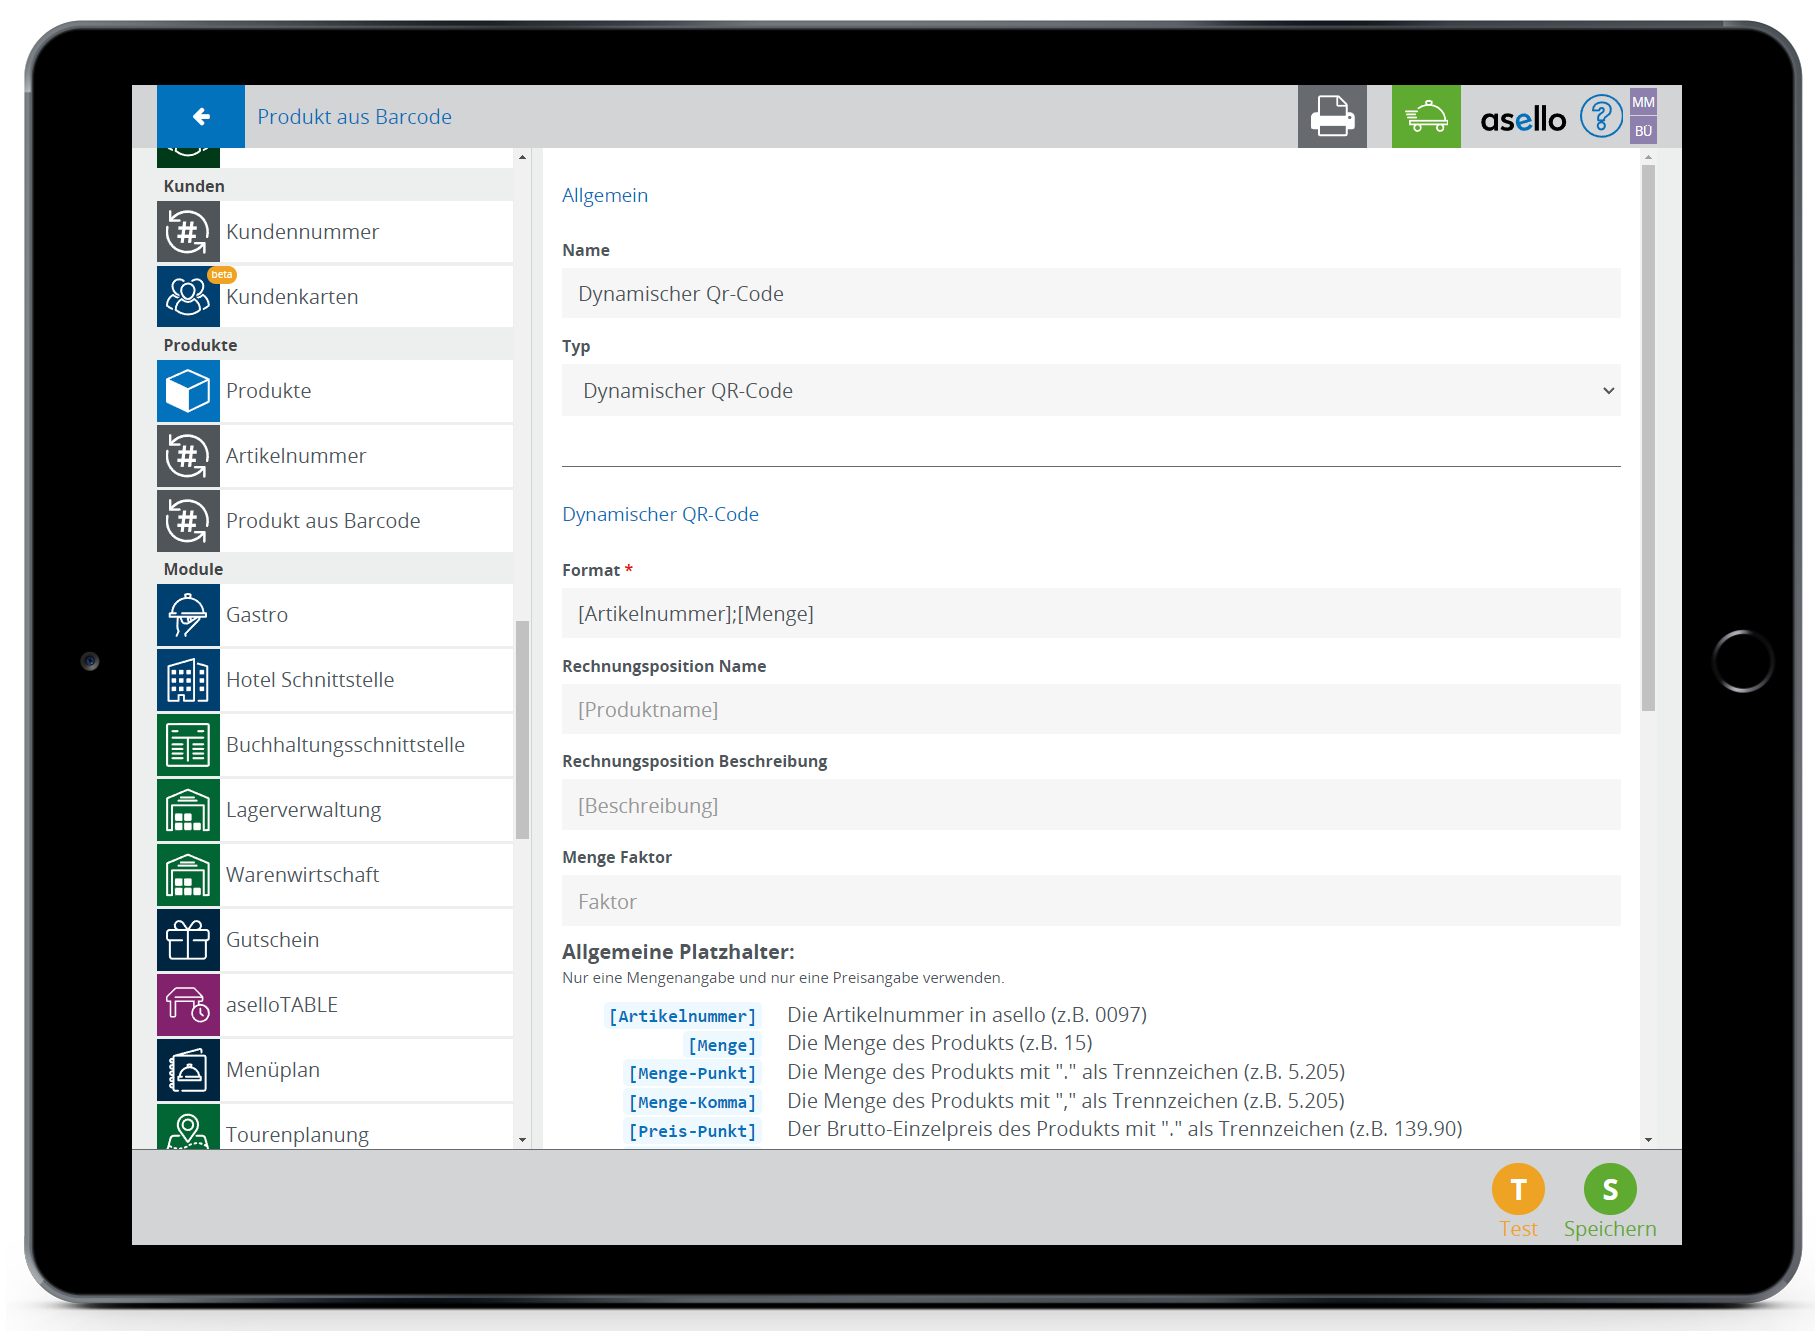Focus the Menge Faktor field
The height and width of the screenshot is (1331, 1815).
pos(1090,901)
